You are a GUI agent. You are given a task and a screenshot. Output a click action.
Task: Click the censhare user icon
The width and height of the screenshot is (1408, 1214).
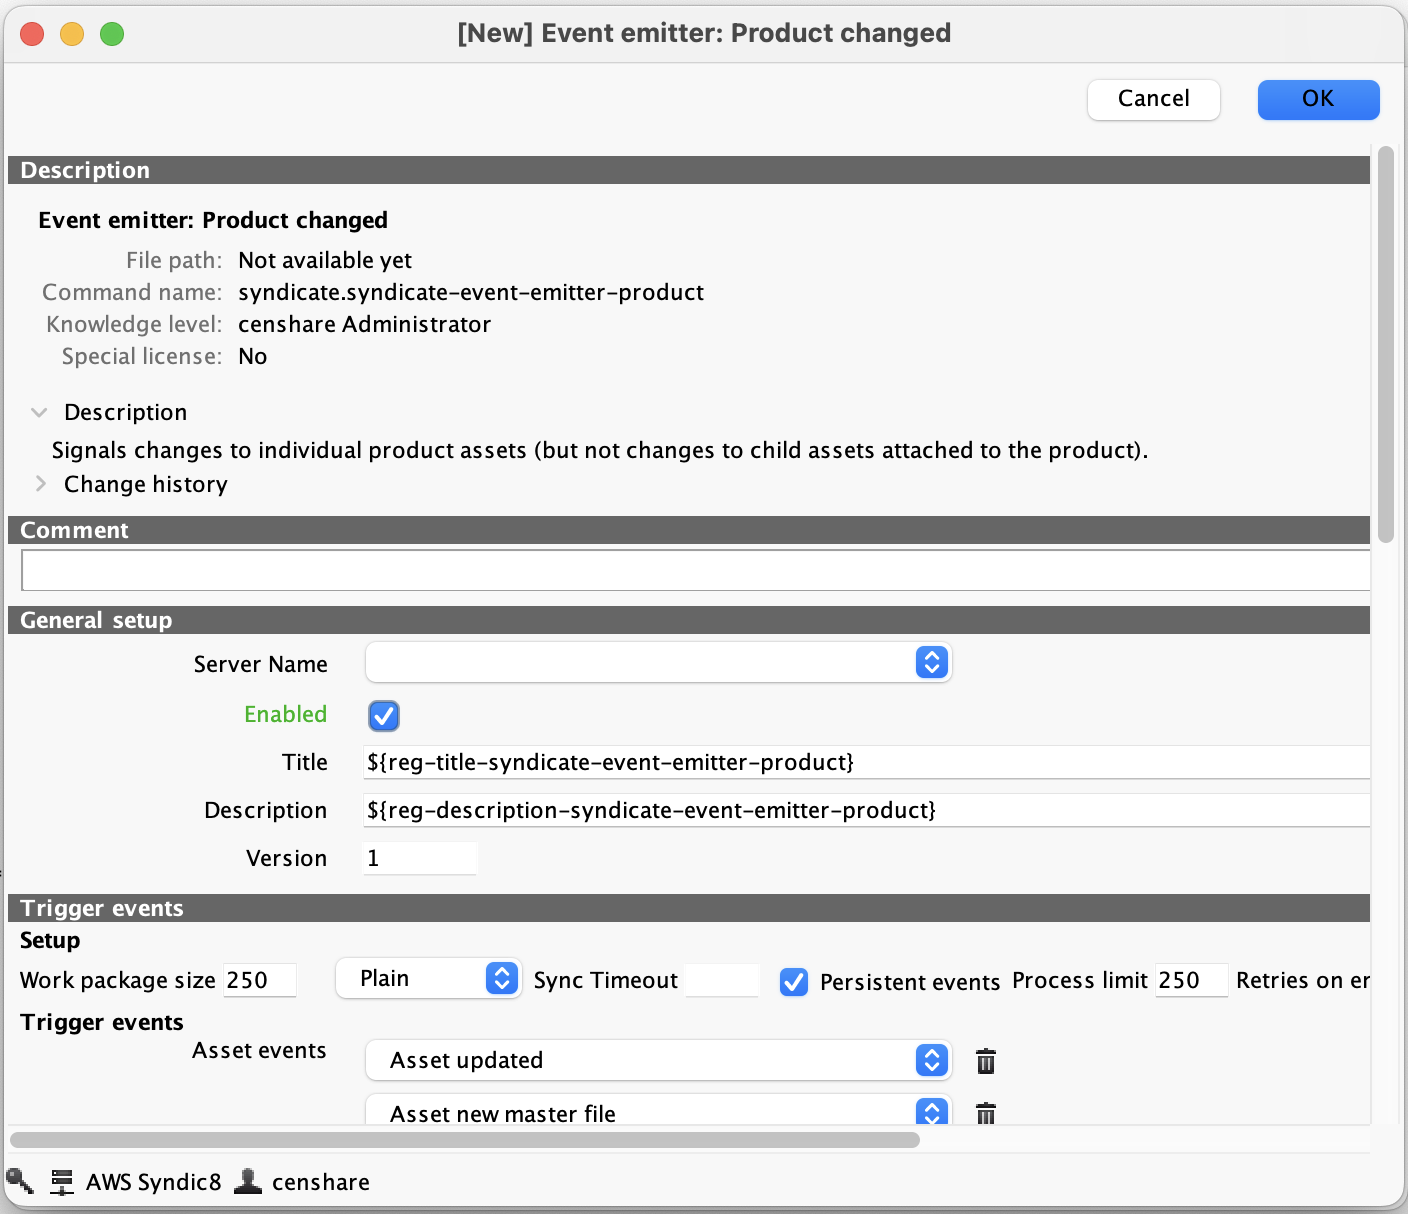[x=248, y=1181]
